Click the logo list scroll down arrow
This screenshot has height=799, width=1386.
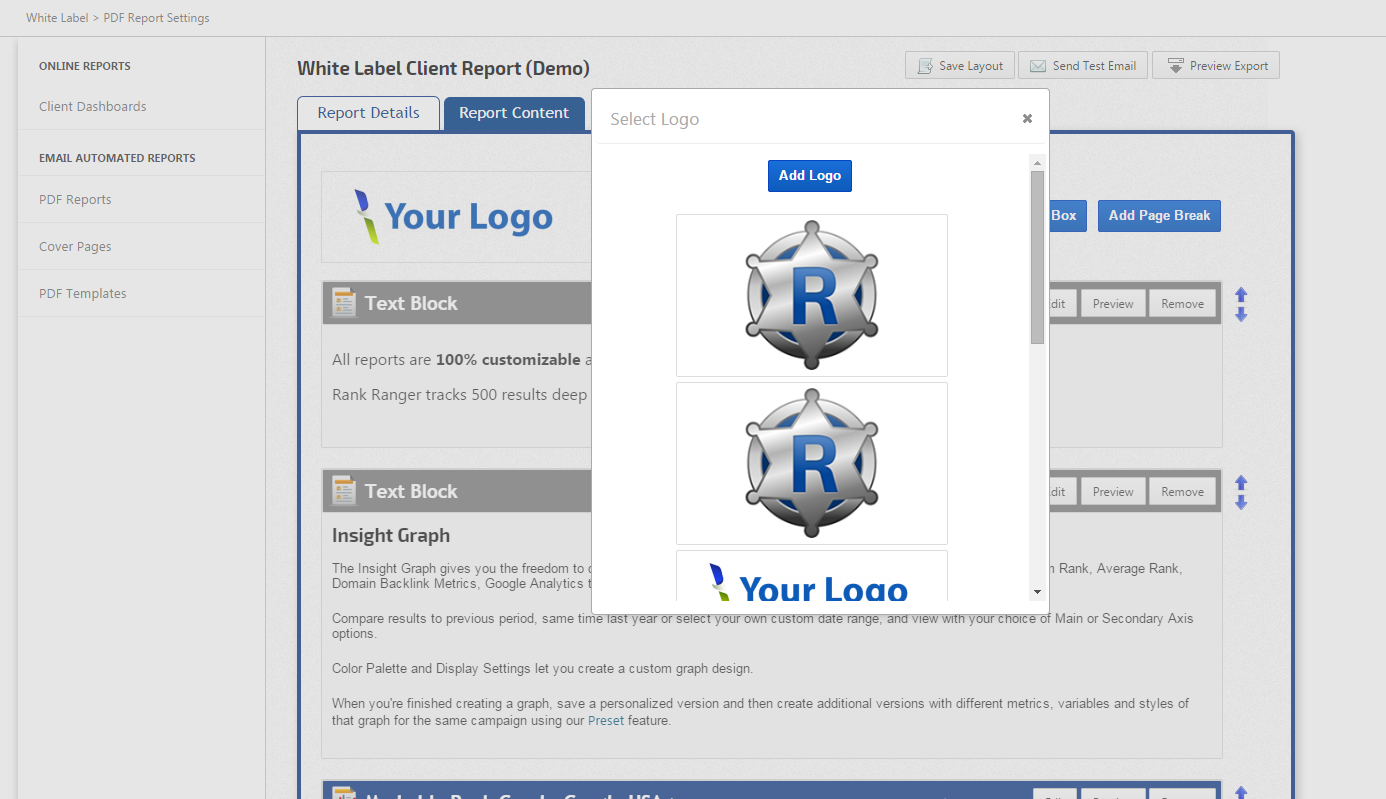1037,592
